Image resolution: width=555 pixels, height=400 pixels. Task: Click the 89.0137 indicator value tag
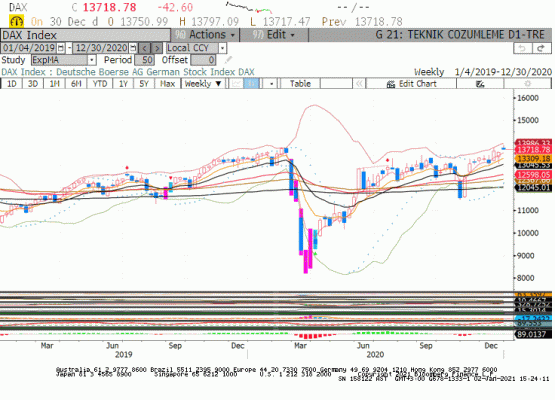[534, 334]
